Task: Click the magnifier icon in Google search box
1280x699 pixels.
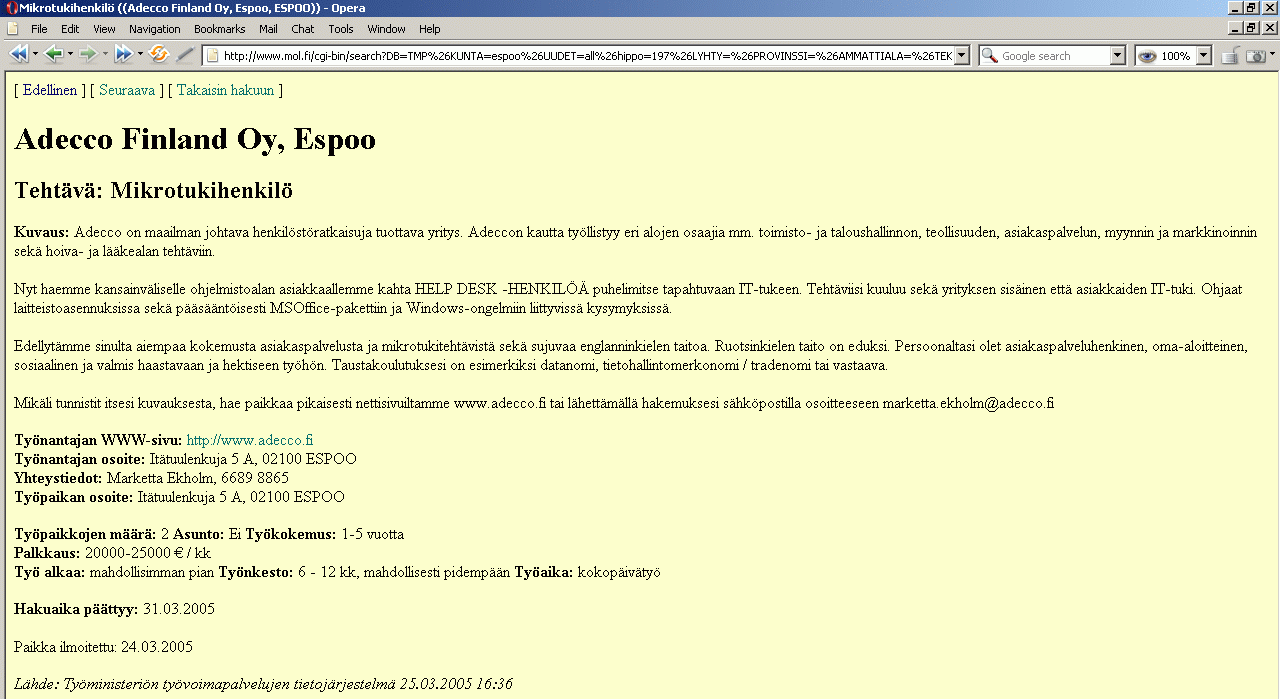Action: (x=990, y=56)
